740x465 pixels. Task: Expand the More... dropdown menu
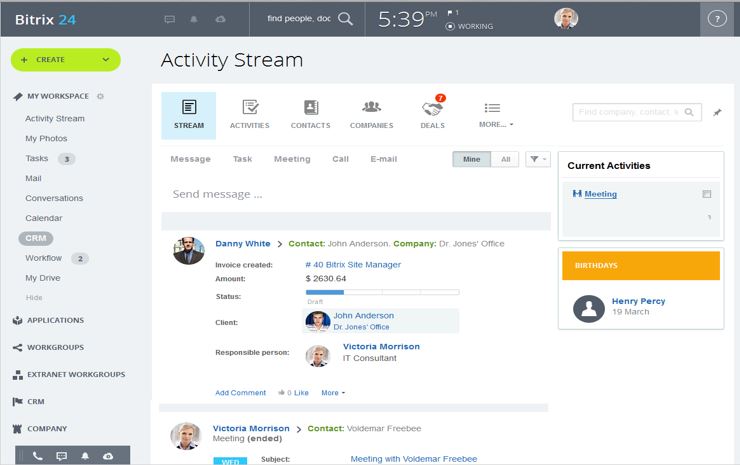pos(495,125)
